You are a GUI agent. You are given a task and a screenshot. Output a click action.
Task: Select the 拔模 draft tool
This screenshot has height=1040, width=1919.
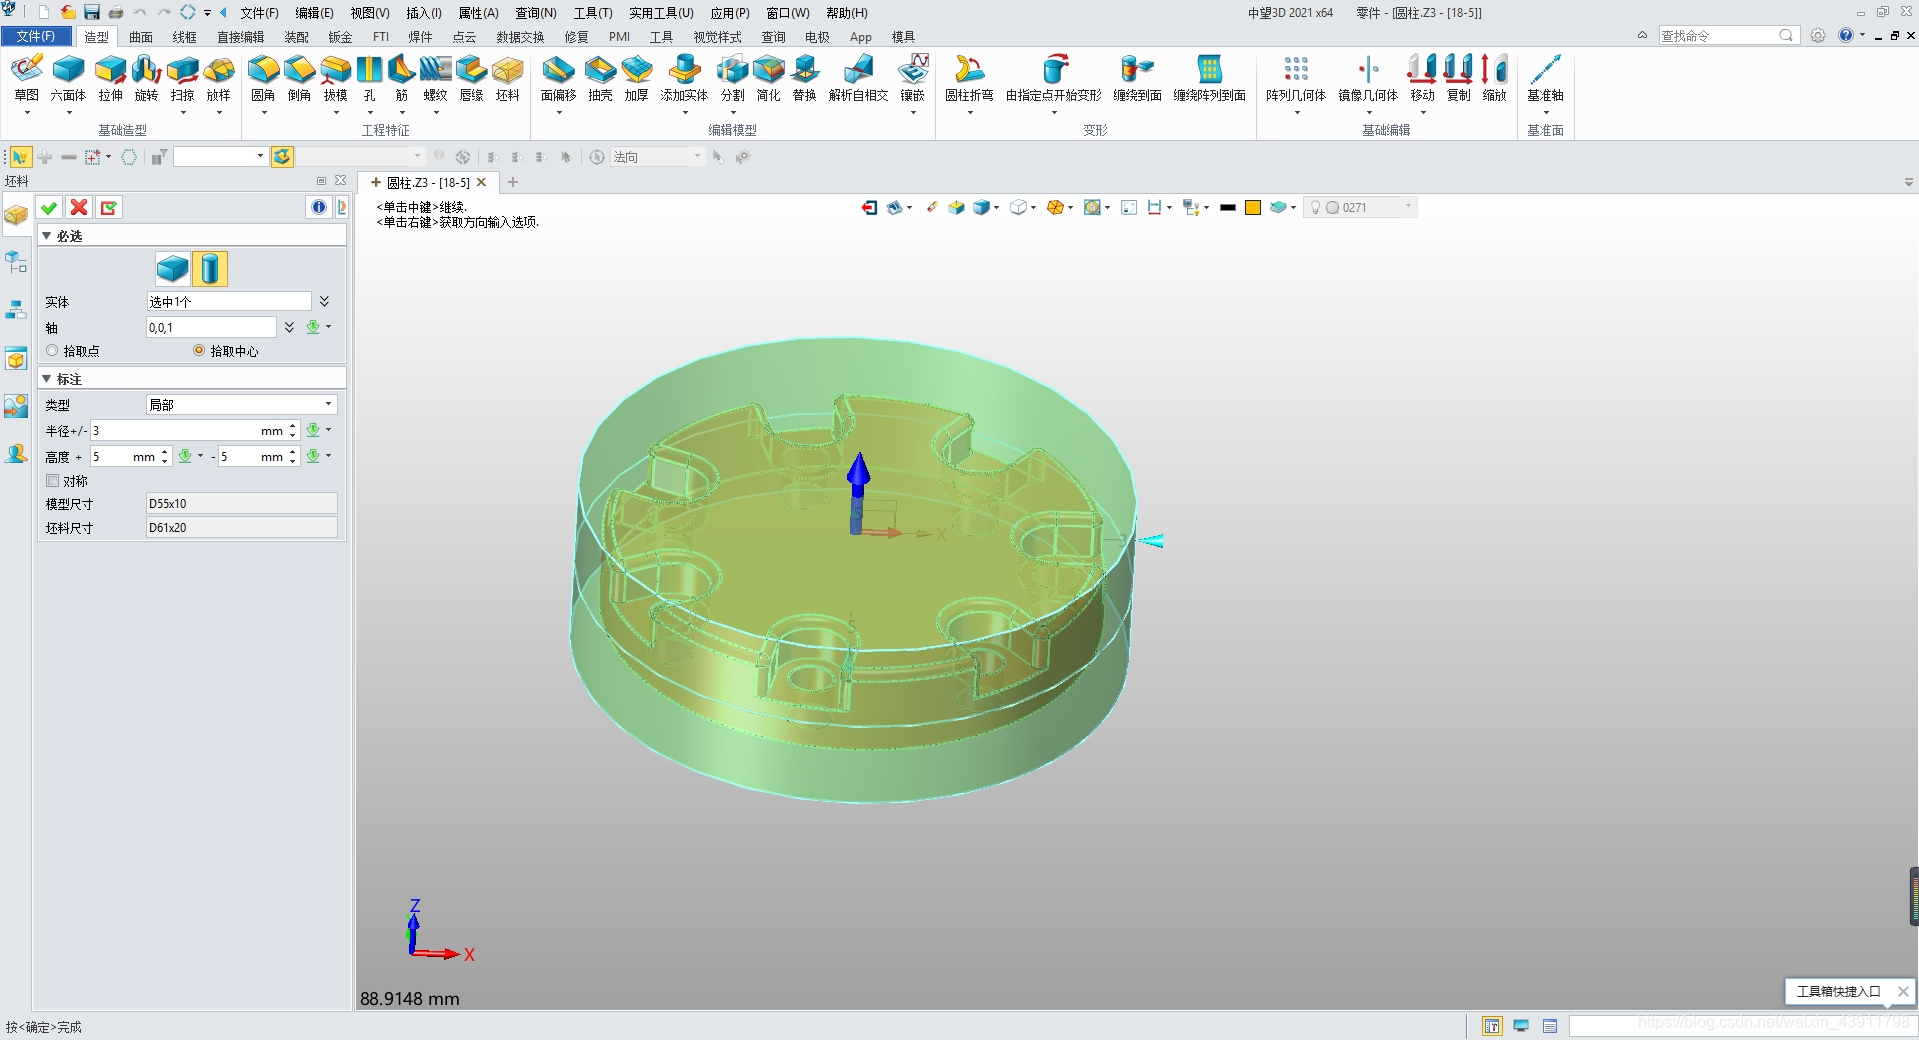(x=335, y=78)
